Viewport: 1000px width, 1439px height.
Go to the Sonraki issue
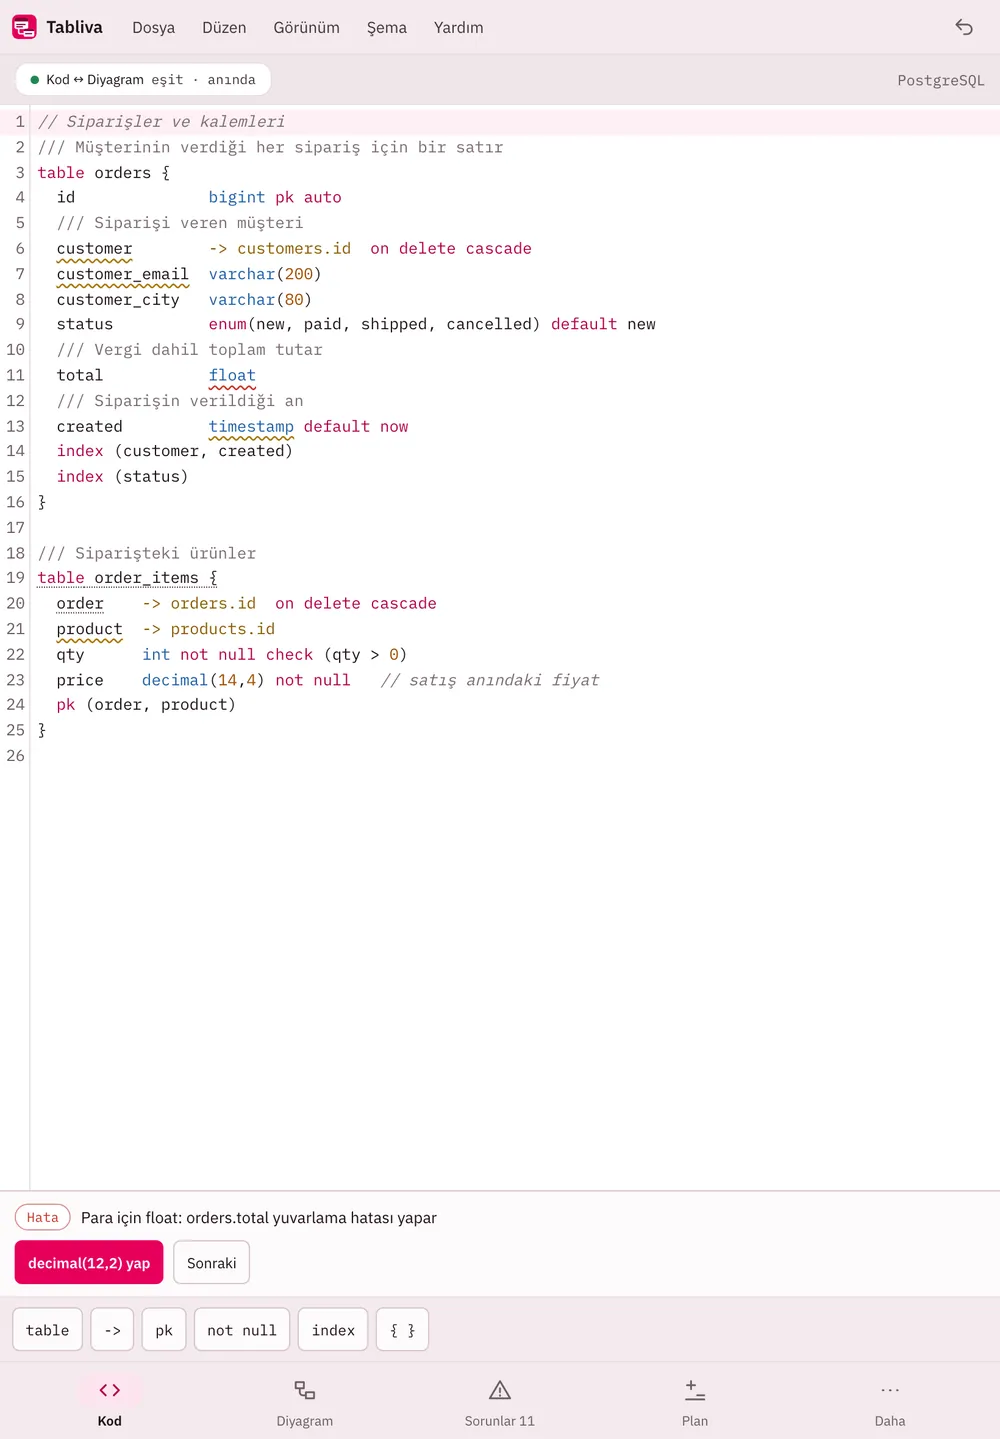coord(212,1263)
